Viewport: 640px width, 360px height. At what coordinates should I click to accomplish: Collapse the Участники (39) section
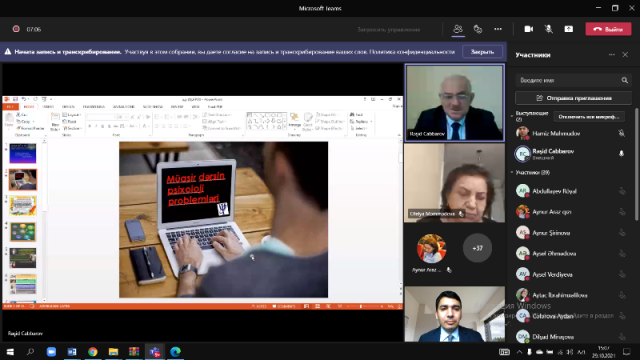click(512, 172)
